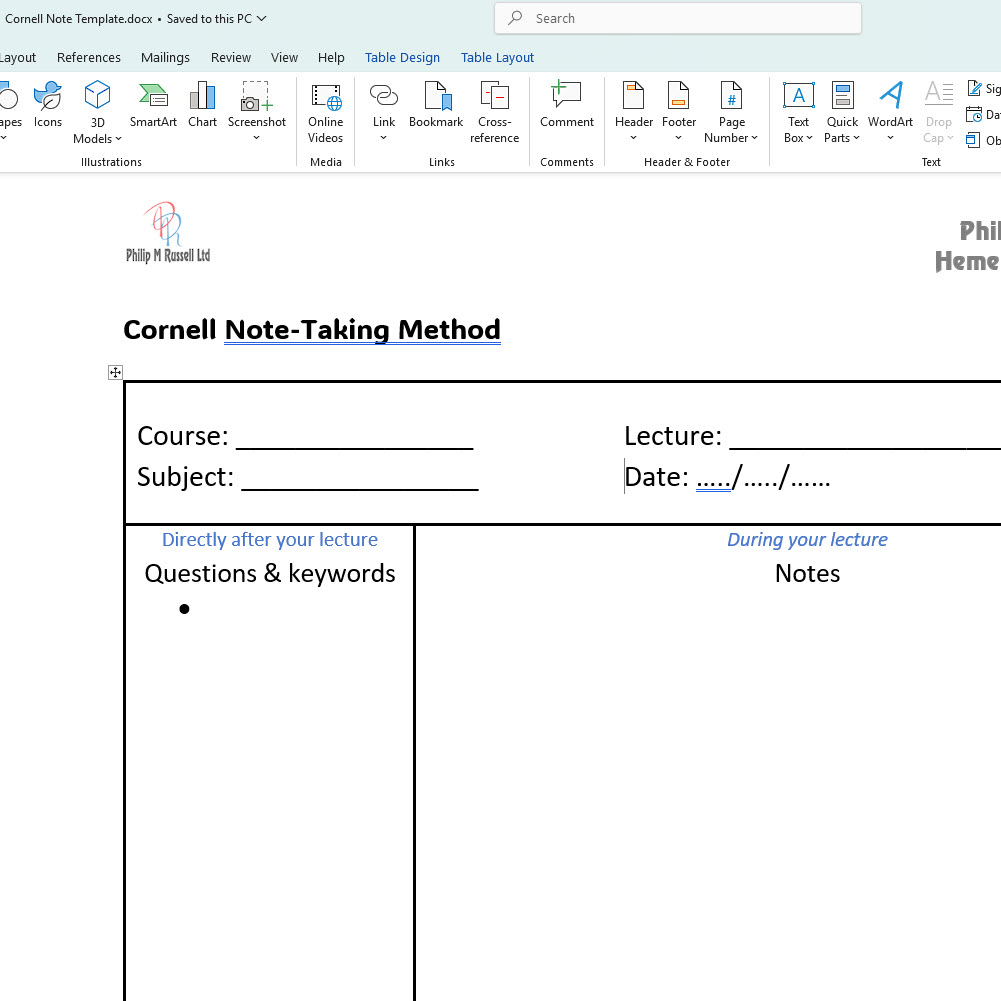Add a new Comment
This screenshot has height=1001, width=1001.
[566, 106]
